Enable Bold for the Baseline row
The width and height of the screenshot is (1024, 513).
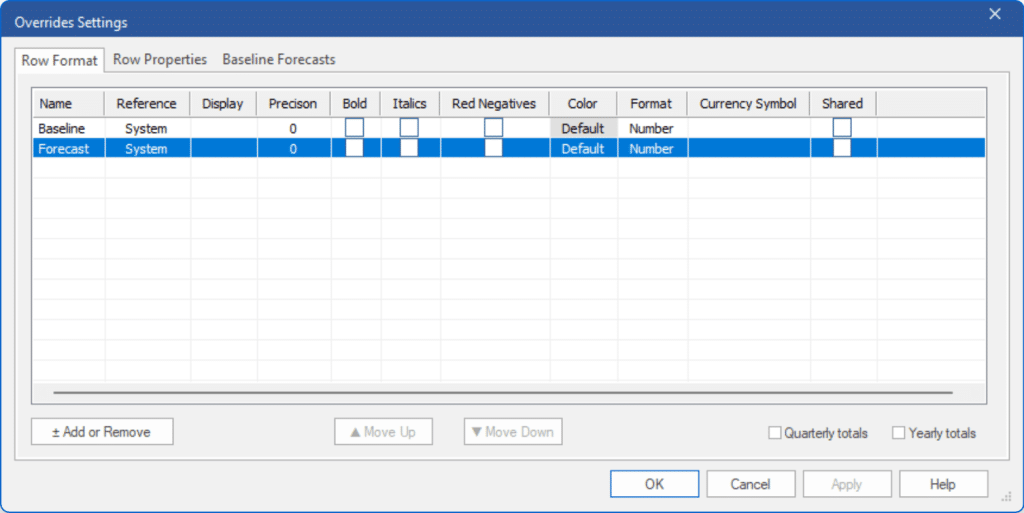354,128
